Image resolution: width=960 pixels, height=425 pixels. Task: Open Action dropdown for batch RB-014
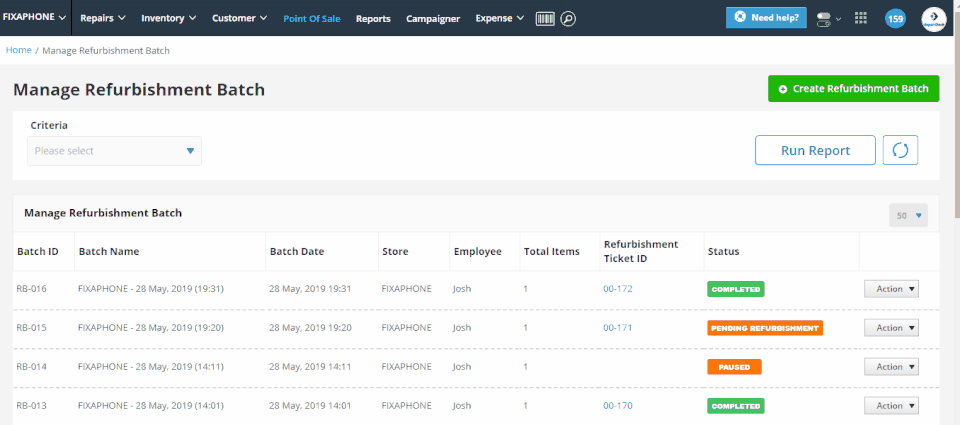click(x=890, y=367)
